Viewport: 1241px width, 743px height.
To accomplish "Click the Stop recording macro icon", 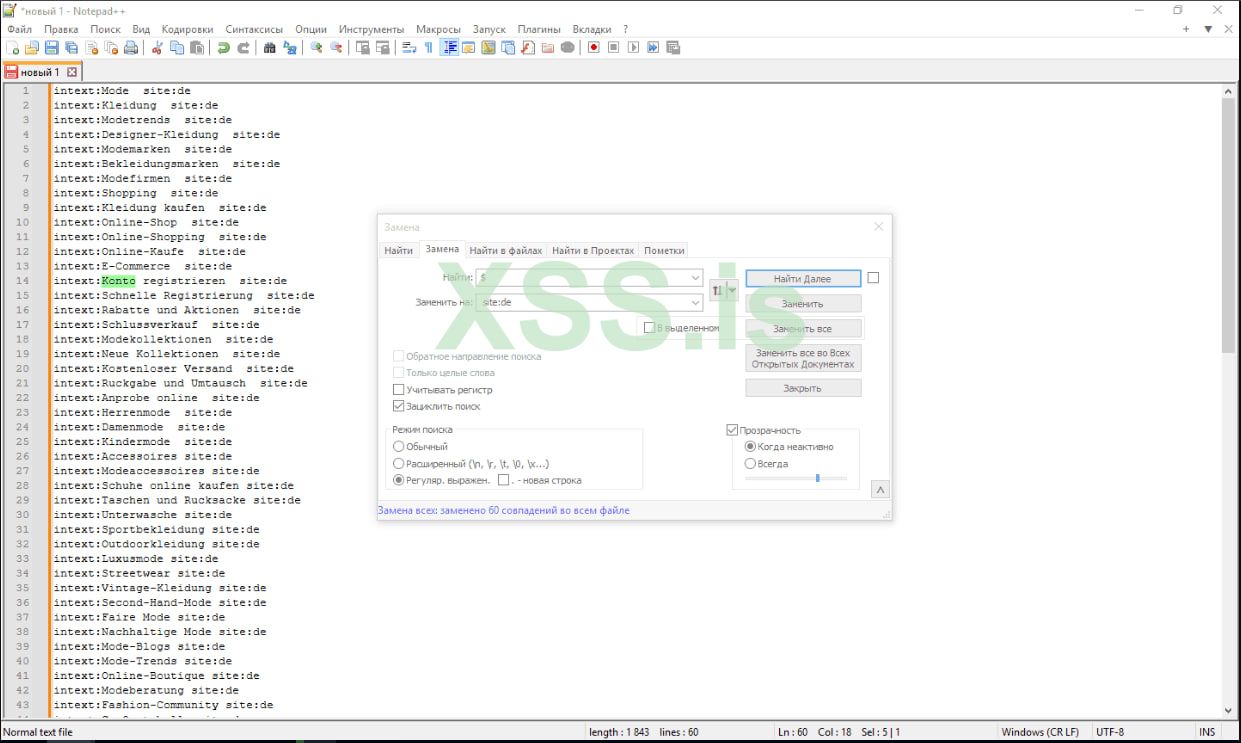I will pyautogui.click(x=613, y=47).
